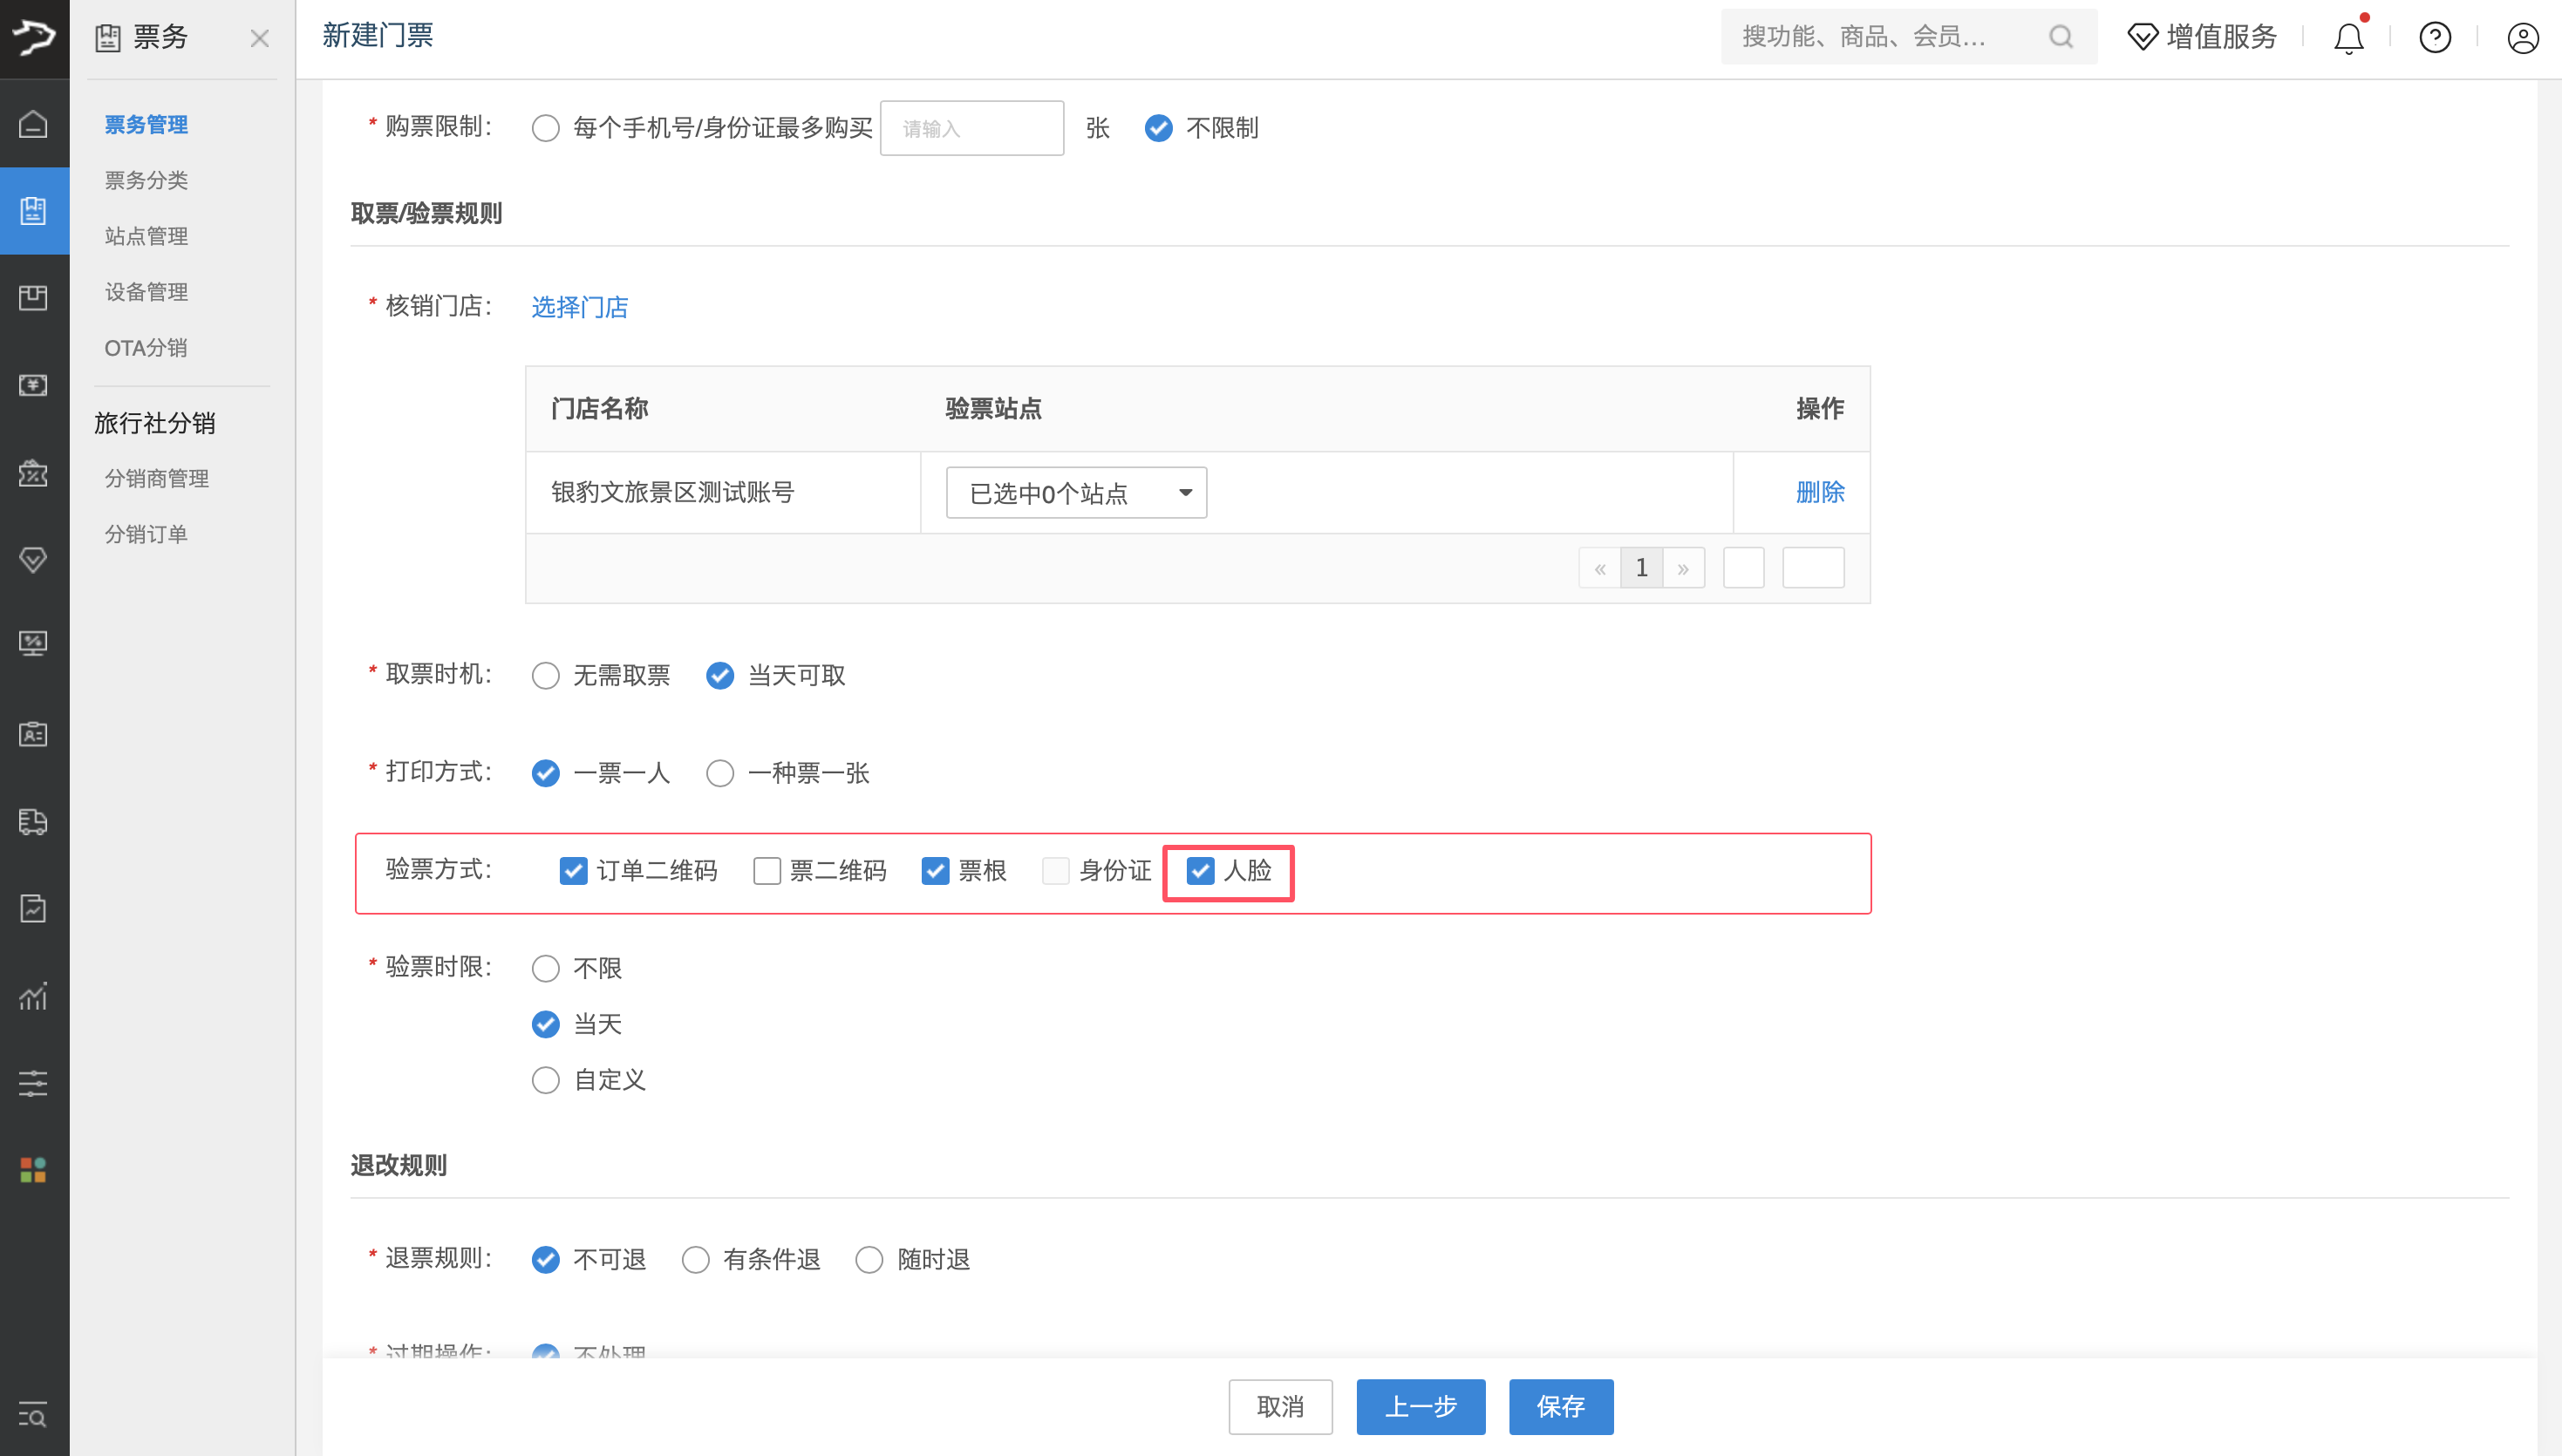The width and height of the screenshot is (2562, 1456).
Task: Open the sliders settings sidebar icon
Action: pyautogui.click(x=33, y=1083)
